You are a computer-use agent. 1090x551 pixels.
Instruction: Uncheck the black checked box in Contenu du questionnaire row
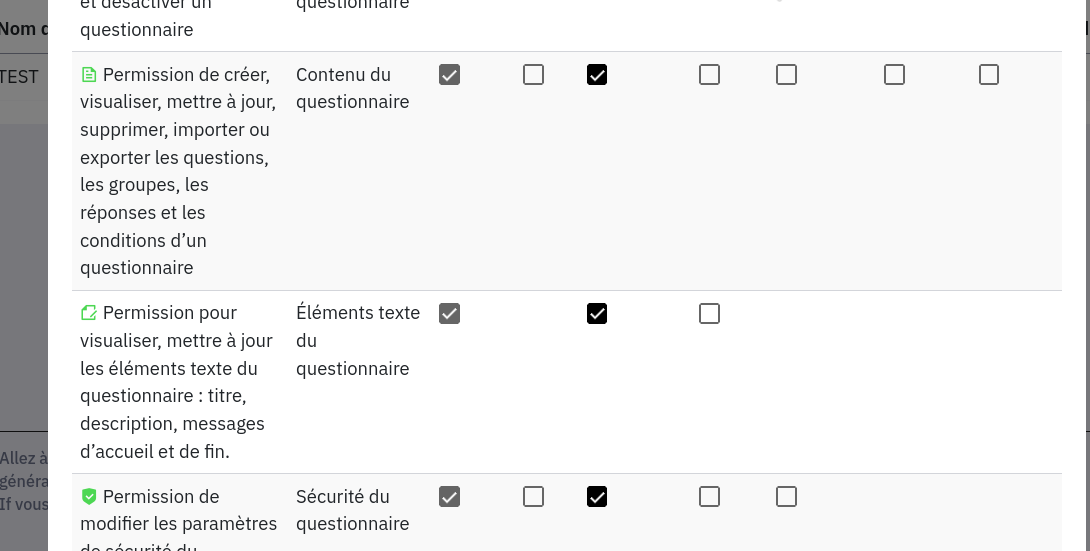[x=597, y=75]
